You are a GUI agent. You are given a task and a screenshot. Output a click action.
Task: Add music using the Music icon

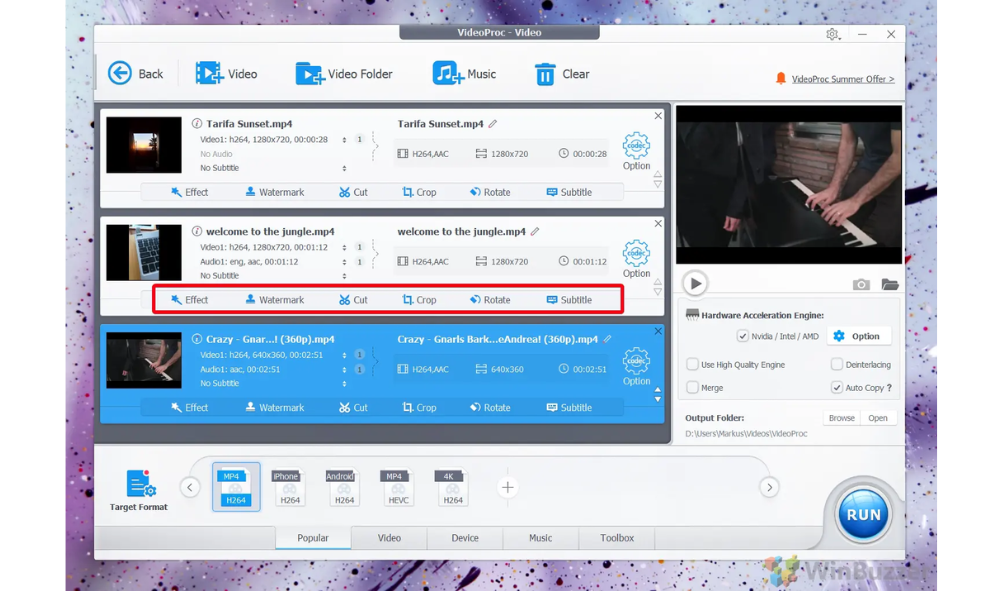(x=446, y=73)
